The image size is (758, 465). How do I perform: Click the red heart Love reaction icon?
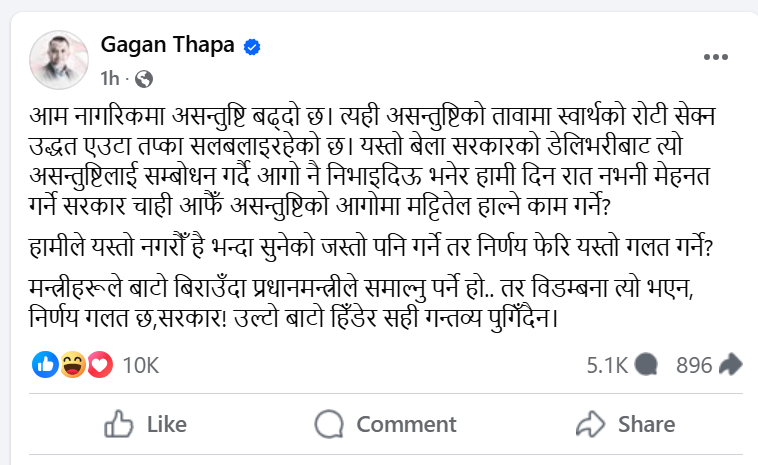point(98,365)
